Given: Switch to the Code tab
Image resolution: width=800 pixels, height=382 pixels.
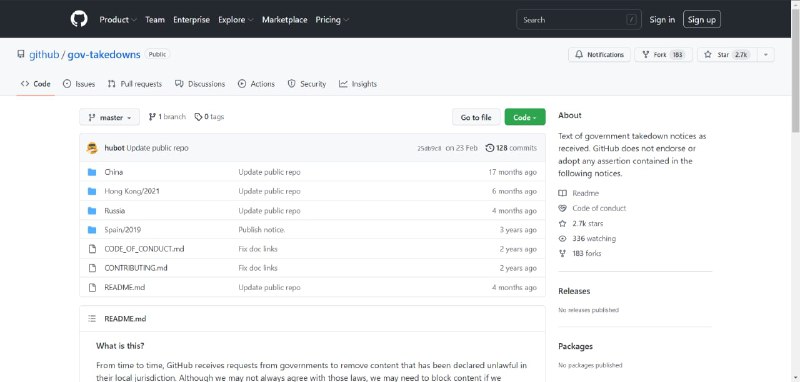Looking at the screenshot, I should click(35, 84).
